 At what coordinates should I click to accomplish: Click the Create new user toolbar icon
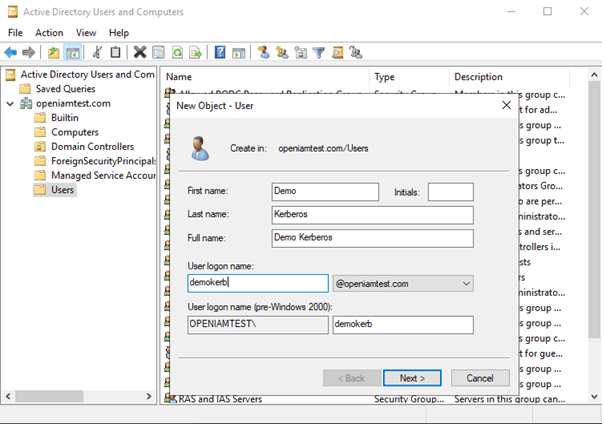[263, 52]
